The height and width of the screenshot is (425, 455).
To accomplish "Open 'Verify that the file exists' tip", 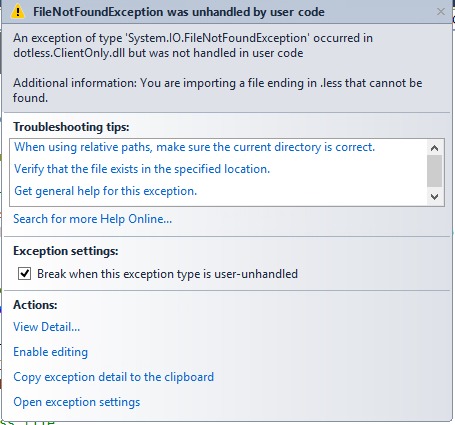I will (142, 169).
